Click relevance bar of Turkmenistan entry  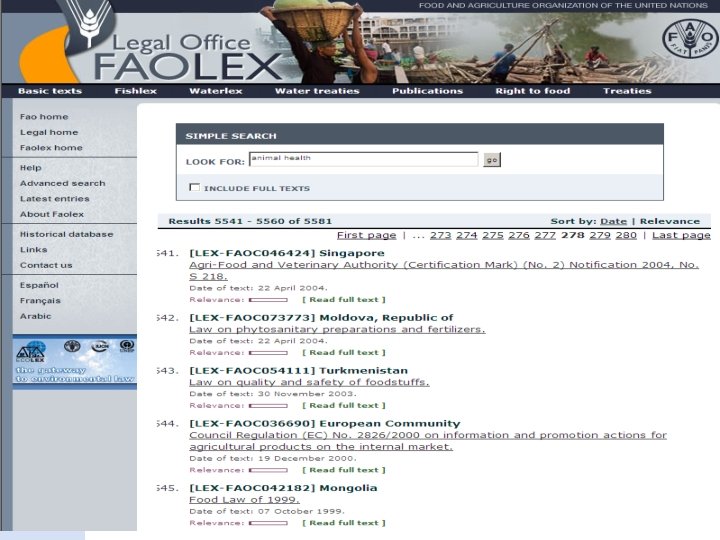(x=268, y=406)
